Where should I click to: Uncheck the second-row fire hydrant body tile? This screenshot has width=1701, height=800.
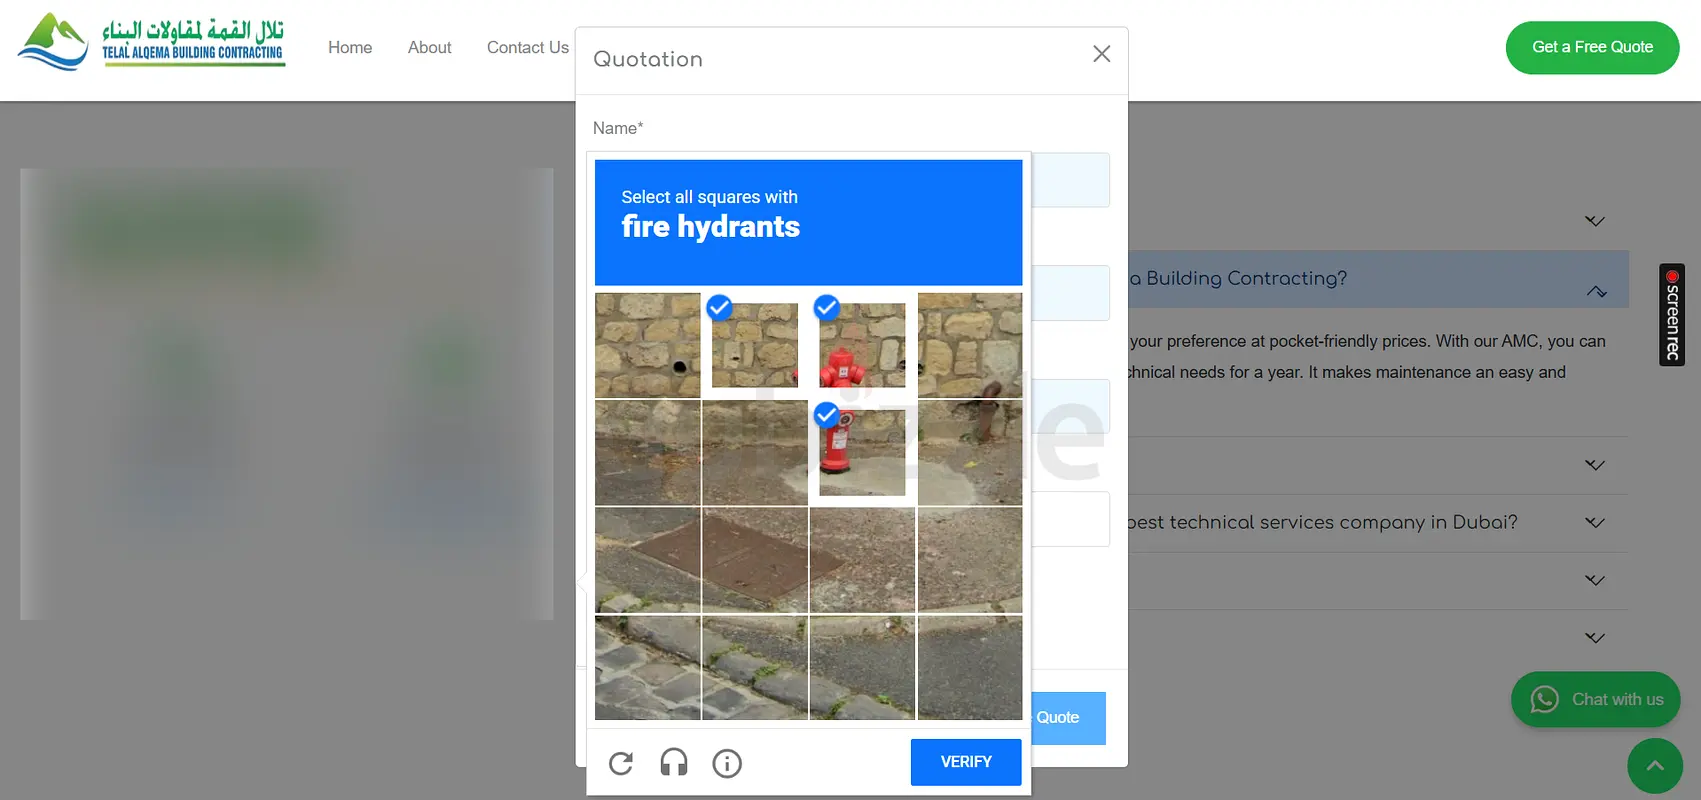(862, 453)
